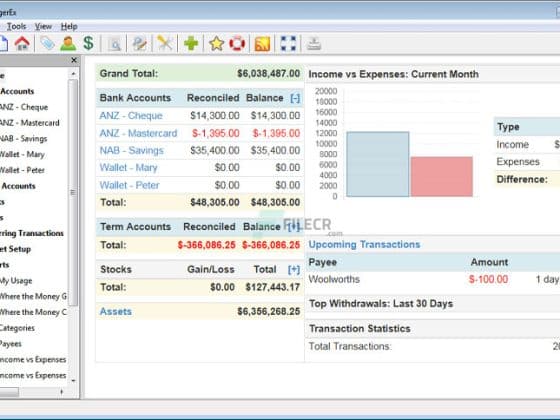Click the Term Accounts balance $-366,086.25

tap(271, 245)
